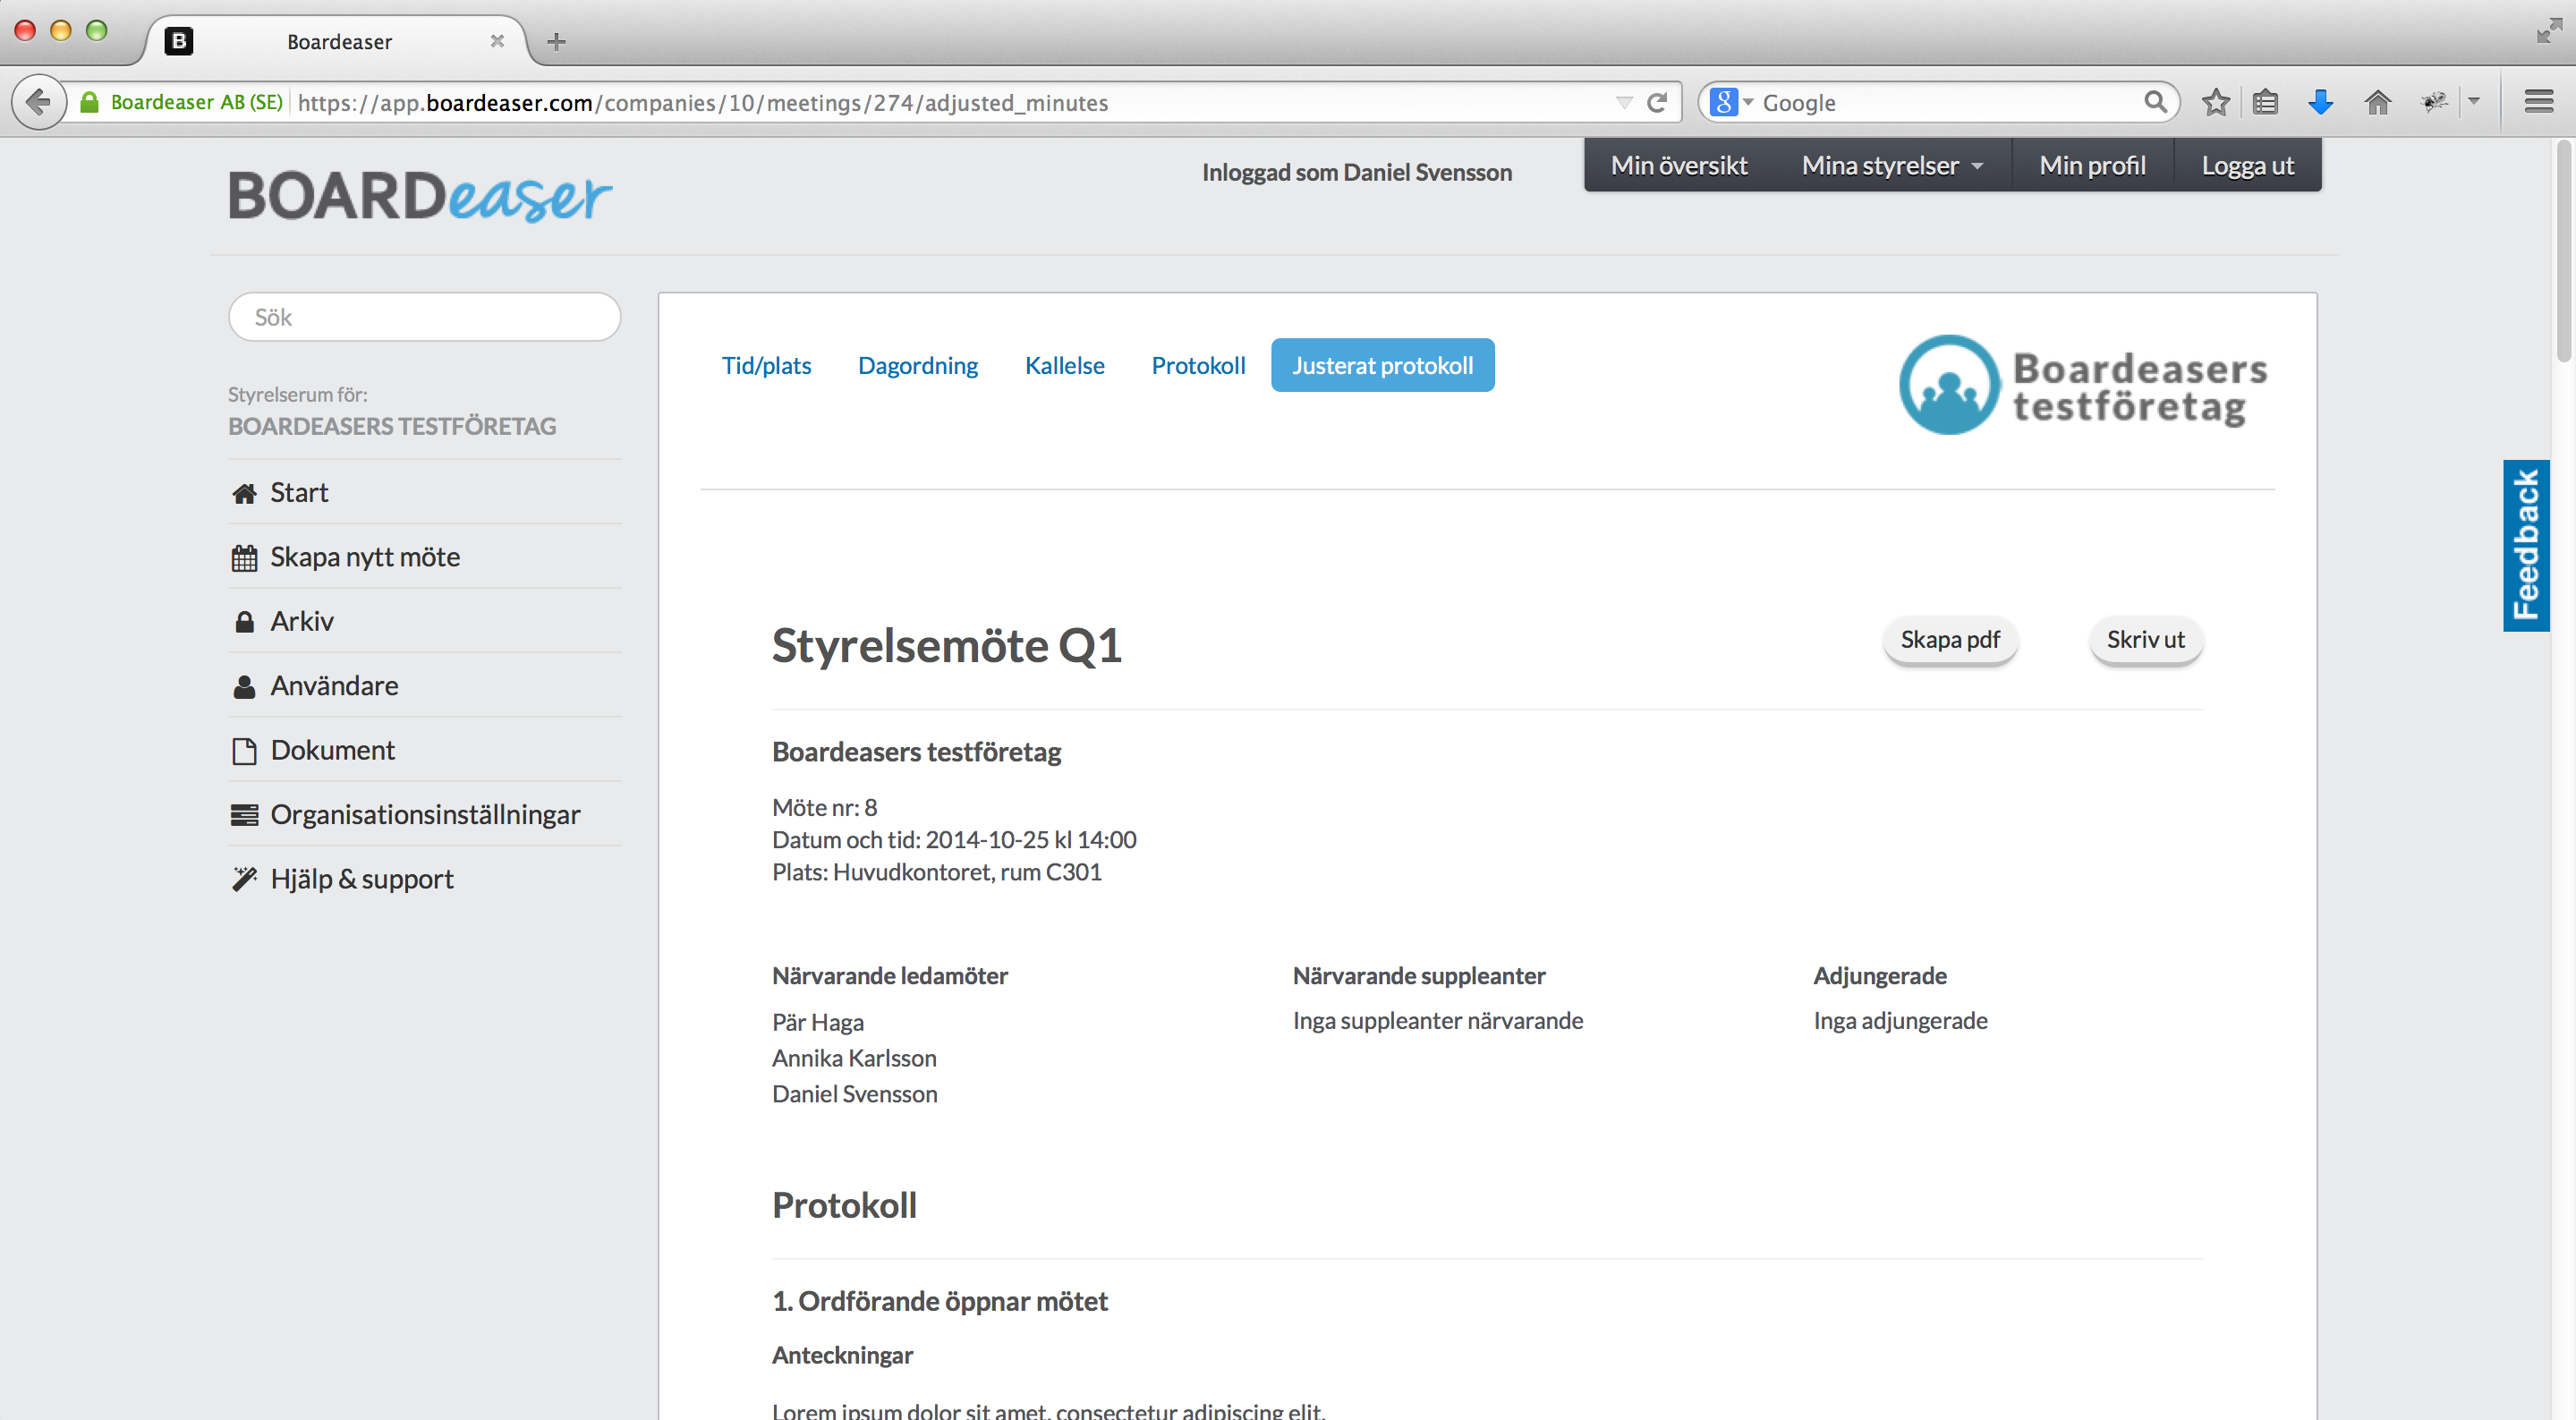
Task: Open the Feedback side tab
Action: pyautogui.click(x=2526, y=545)
